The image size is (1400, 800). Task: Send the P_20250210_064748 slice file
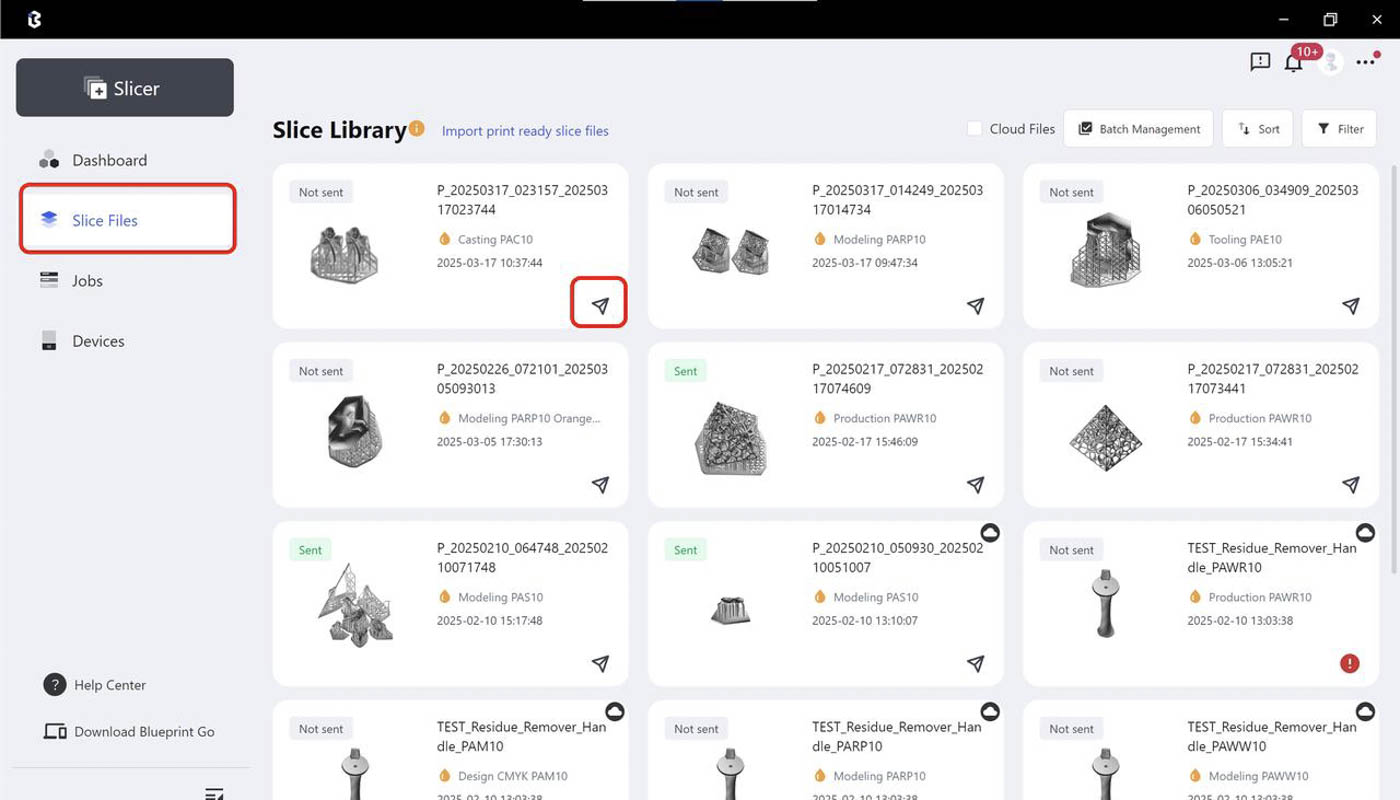point(600,664)
